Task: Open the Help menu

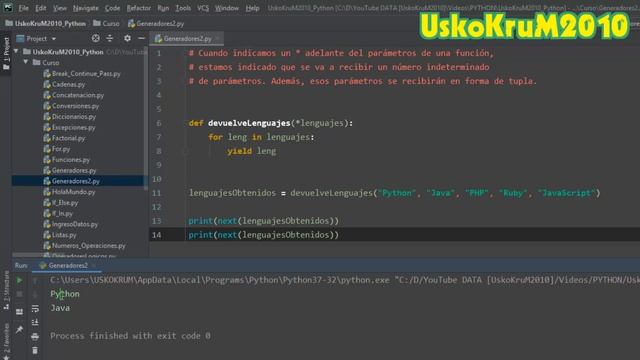Action: pos(252,8)
